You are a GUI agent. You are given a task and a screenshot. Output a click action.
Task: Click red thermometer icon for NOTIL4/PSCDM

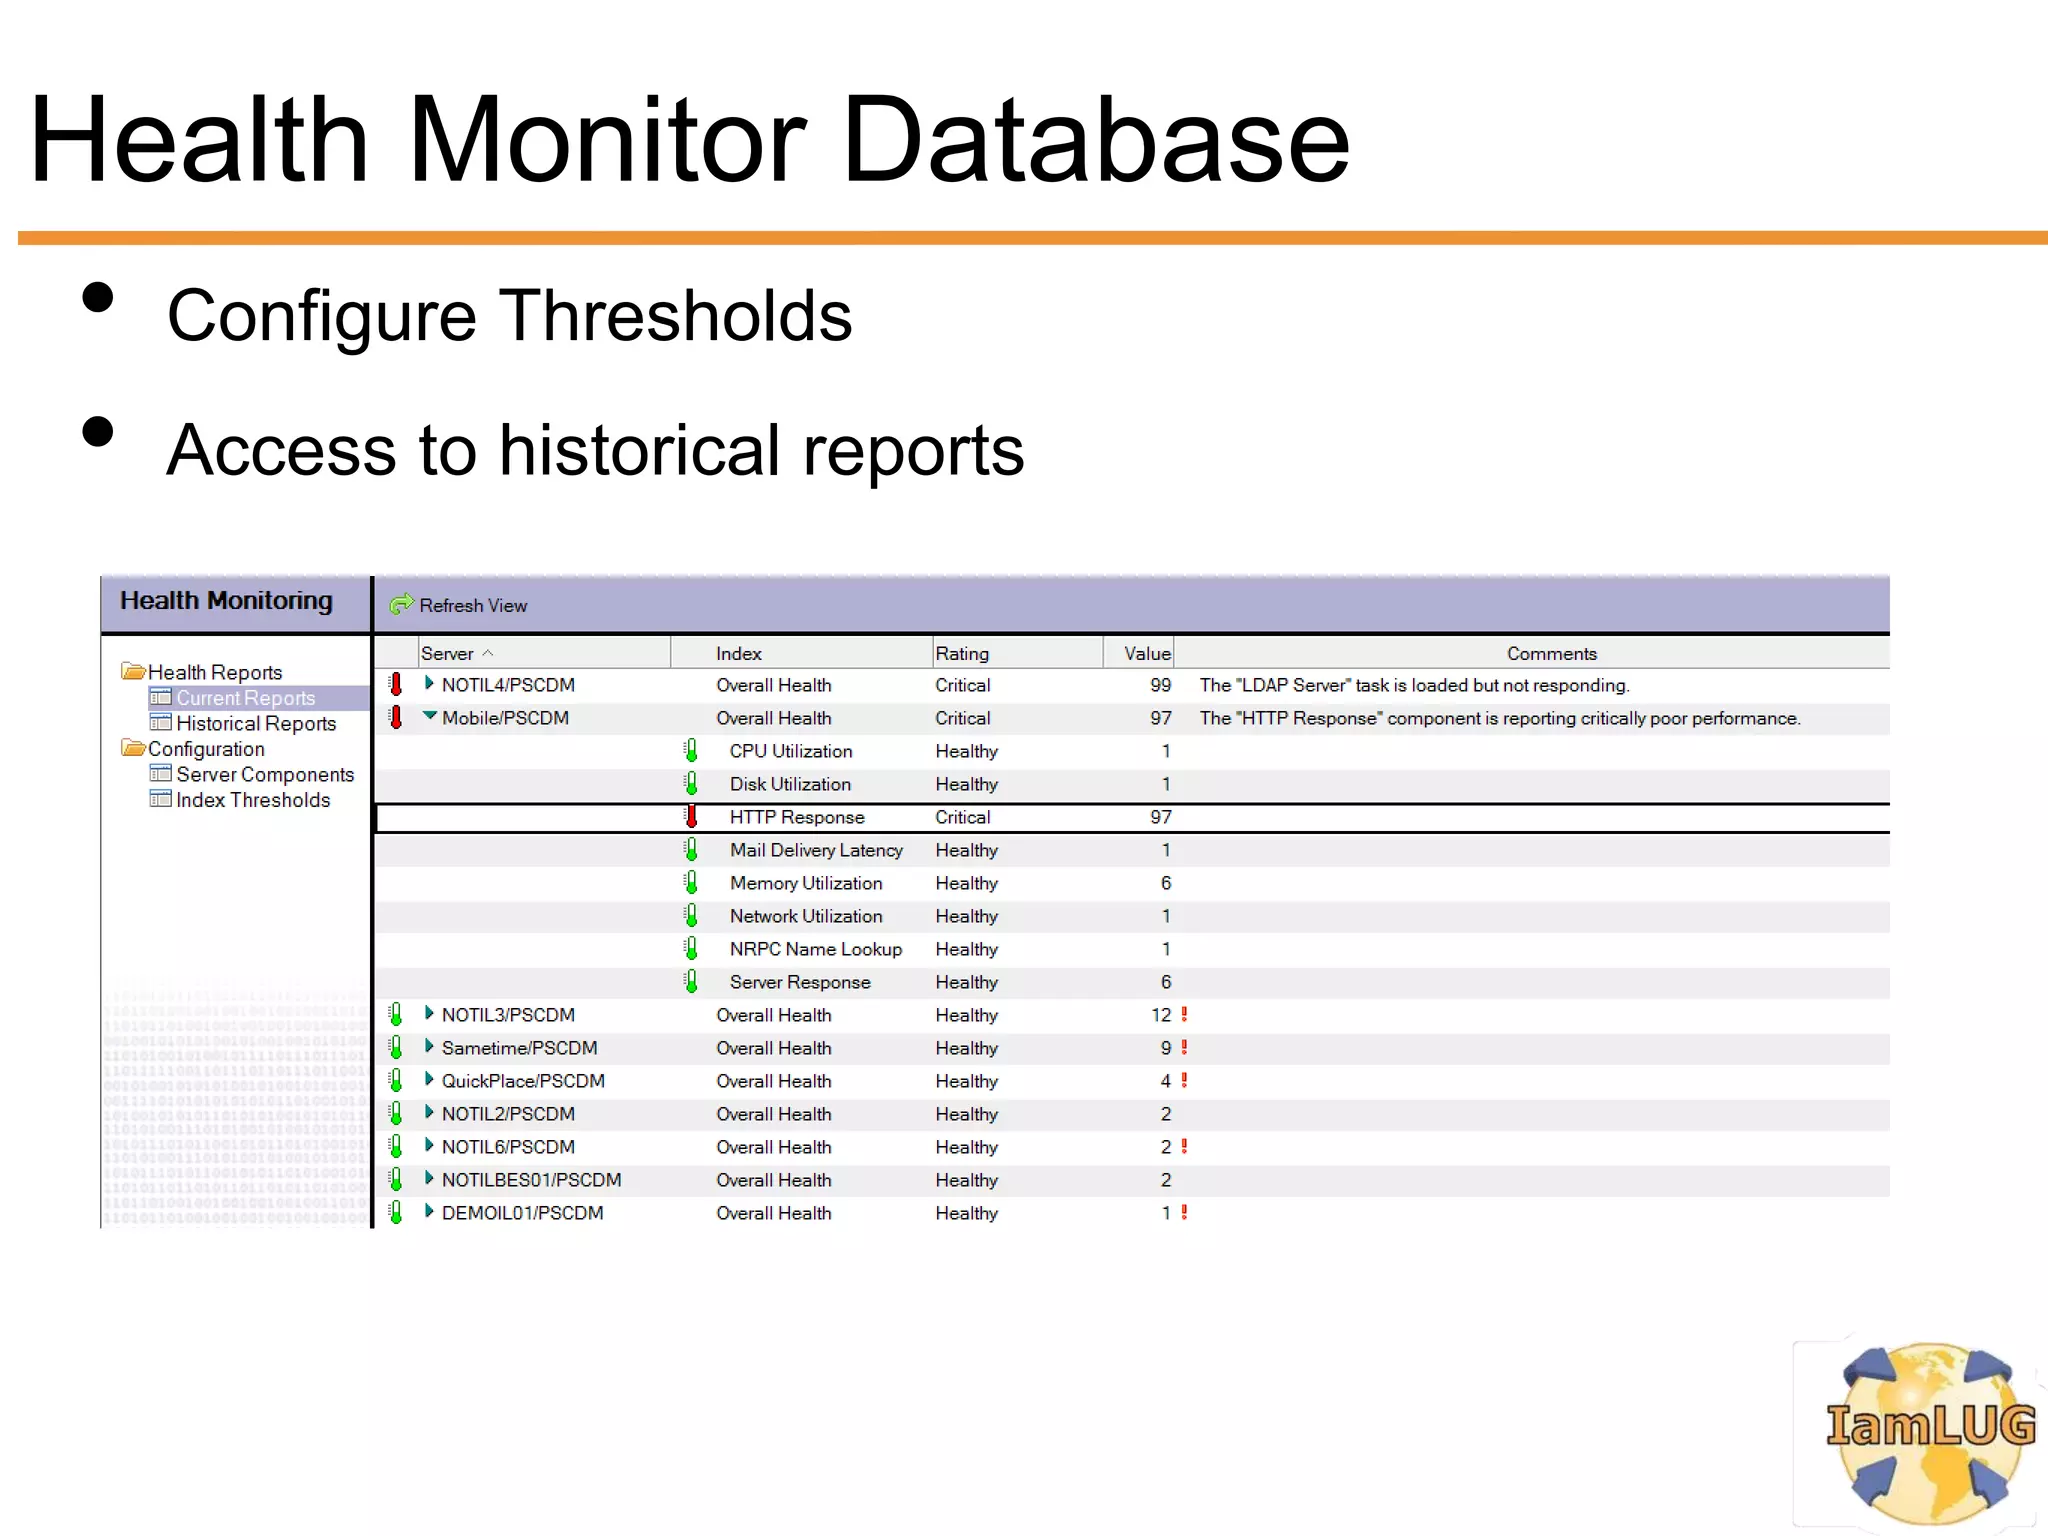(396, 684)
